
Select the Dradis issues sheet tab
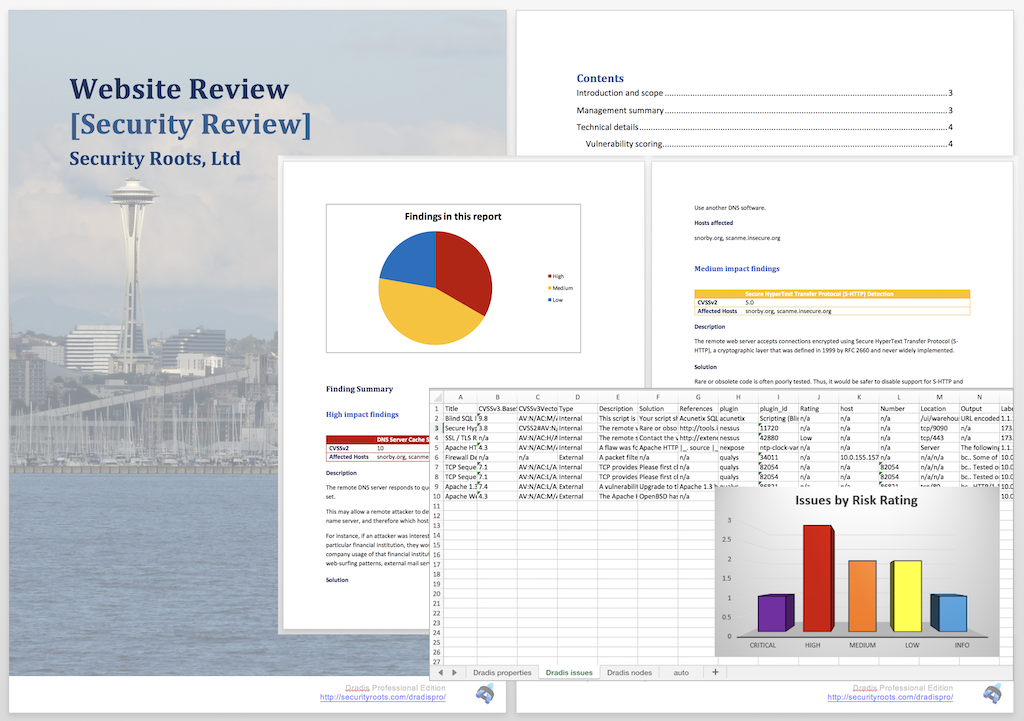click(x=569, y=672)
